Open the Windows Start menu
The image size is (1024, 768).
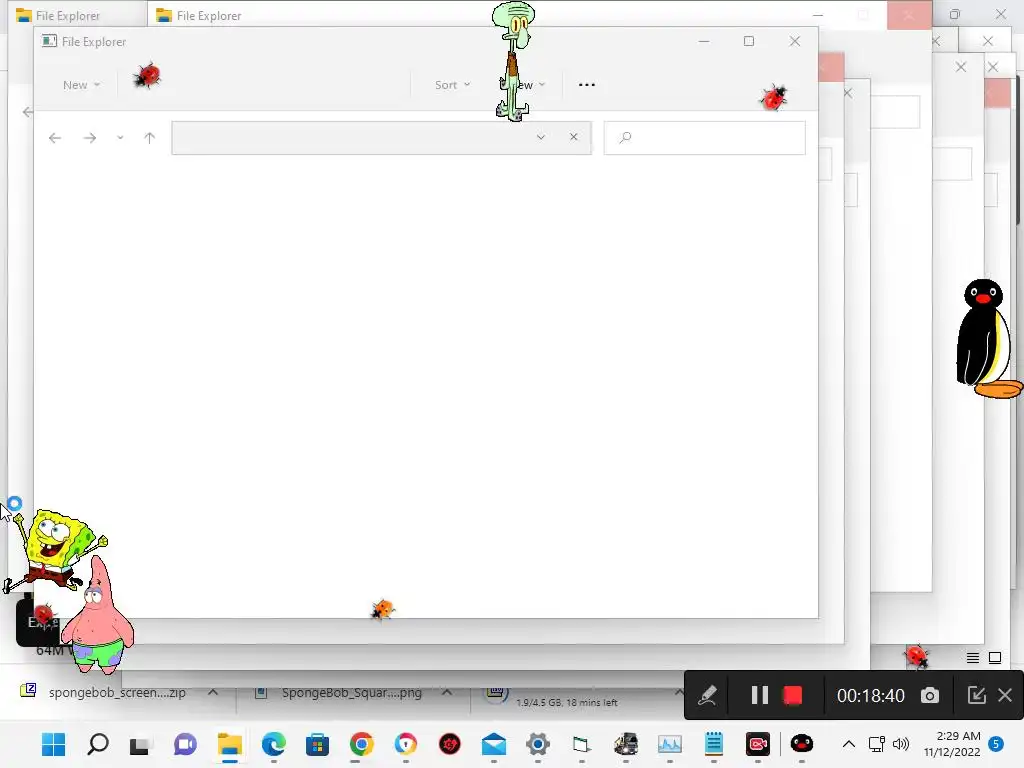click(54, 744)
